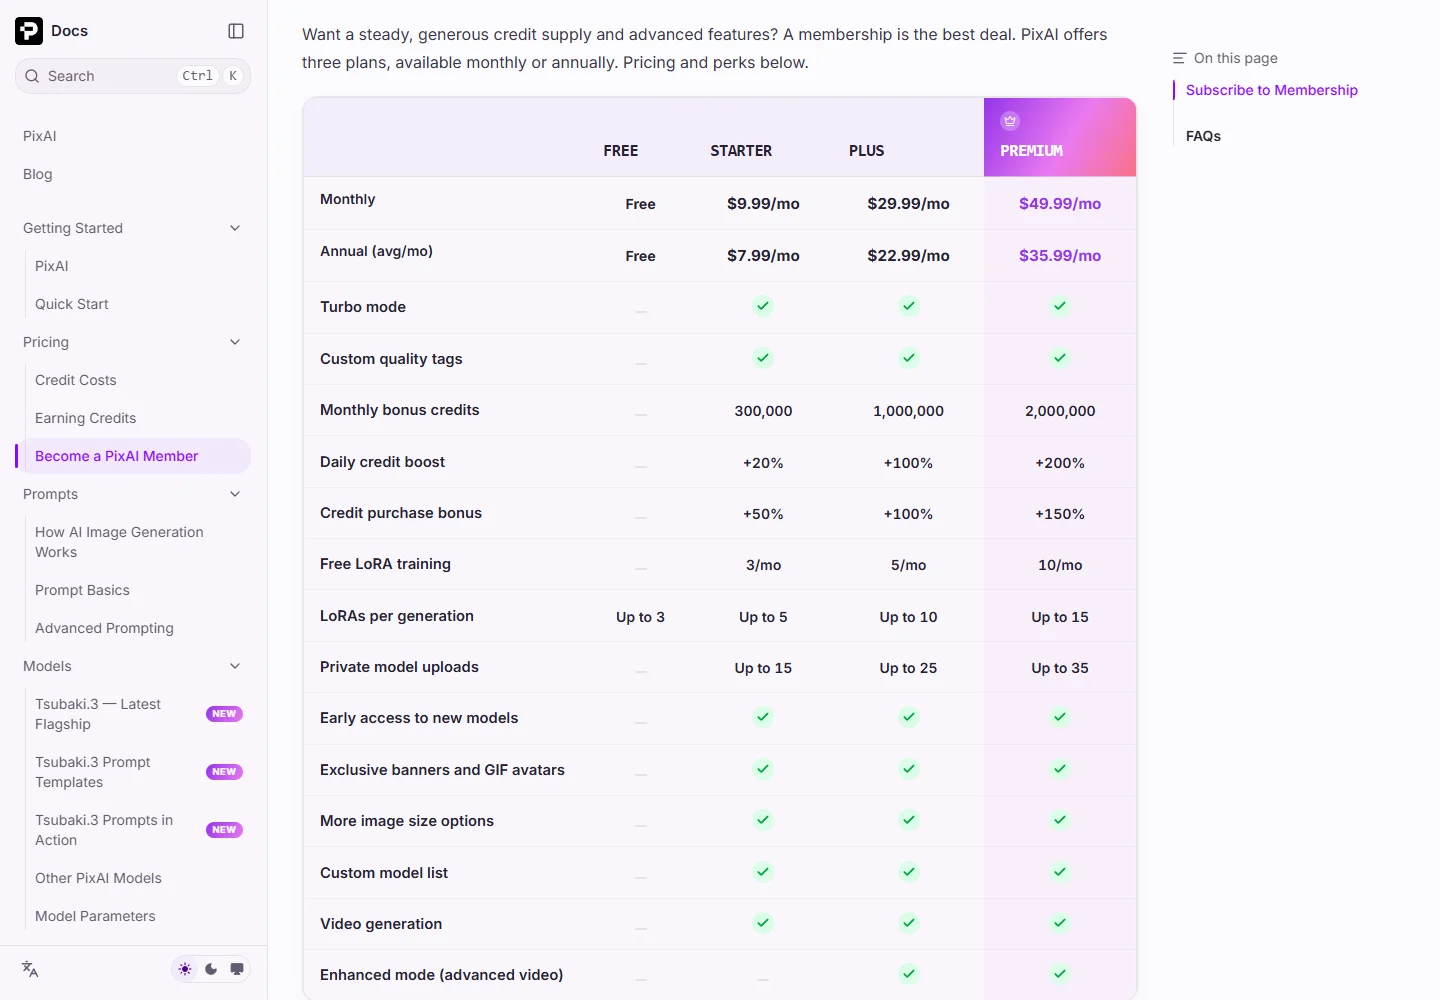Viewport: 1440px width, 1000px height.
Task: Open Prompt Basics page
Action: pyautogui.click(x=82, y=590)
